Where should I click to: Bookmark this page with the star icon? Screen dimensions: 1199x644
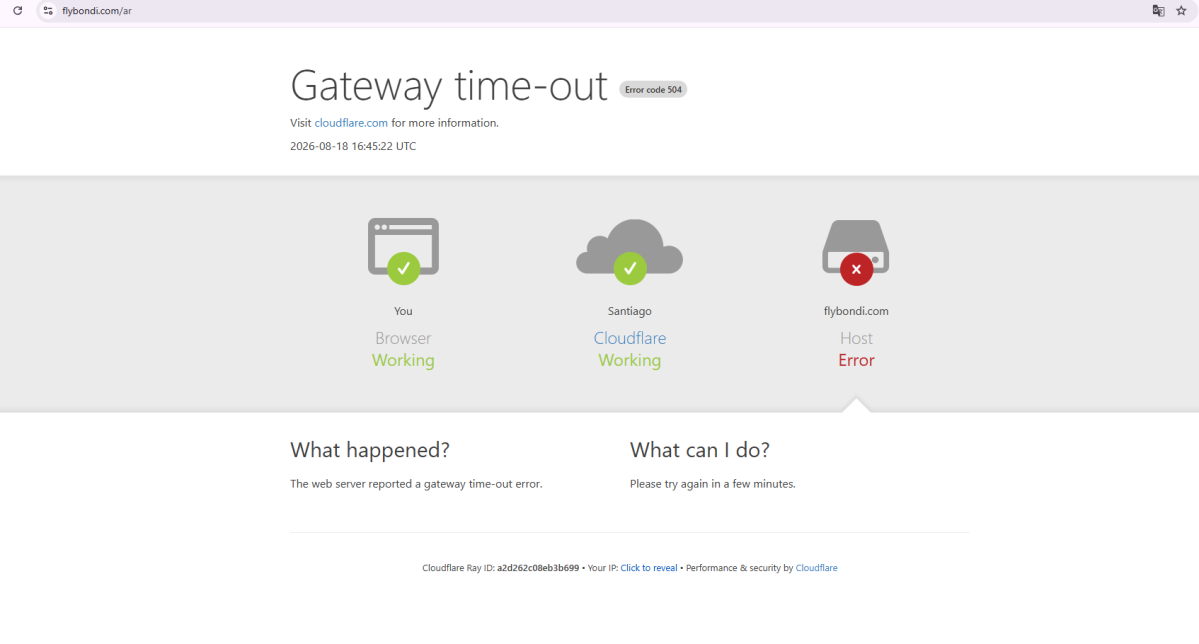1181,11
